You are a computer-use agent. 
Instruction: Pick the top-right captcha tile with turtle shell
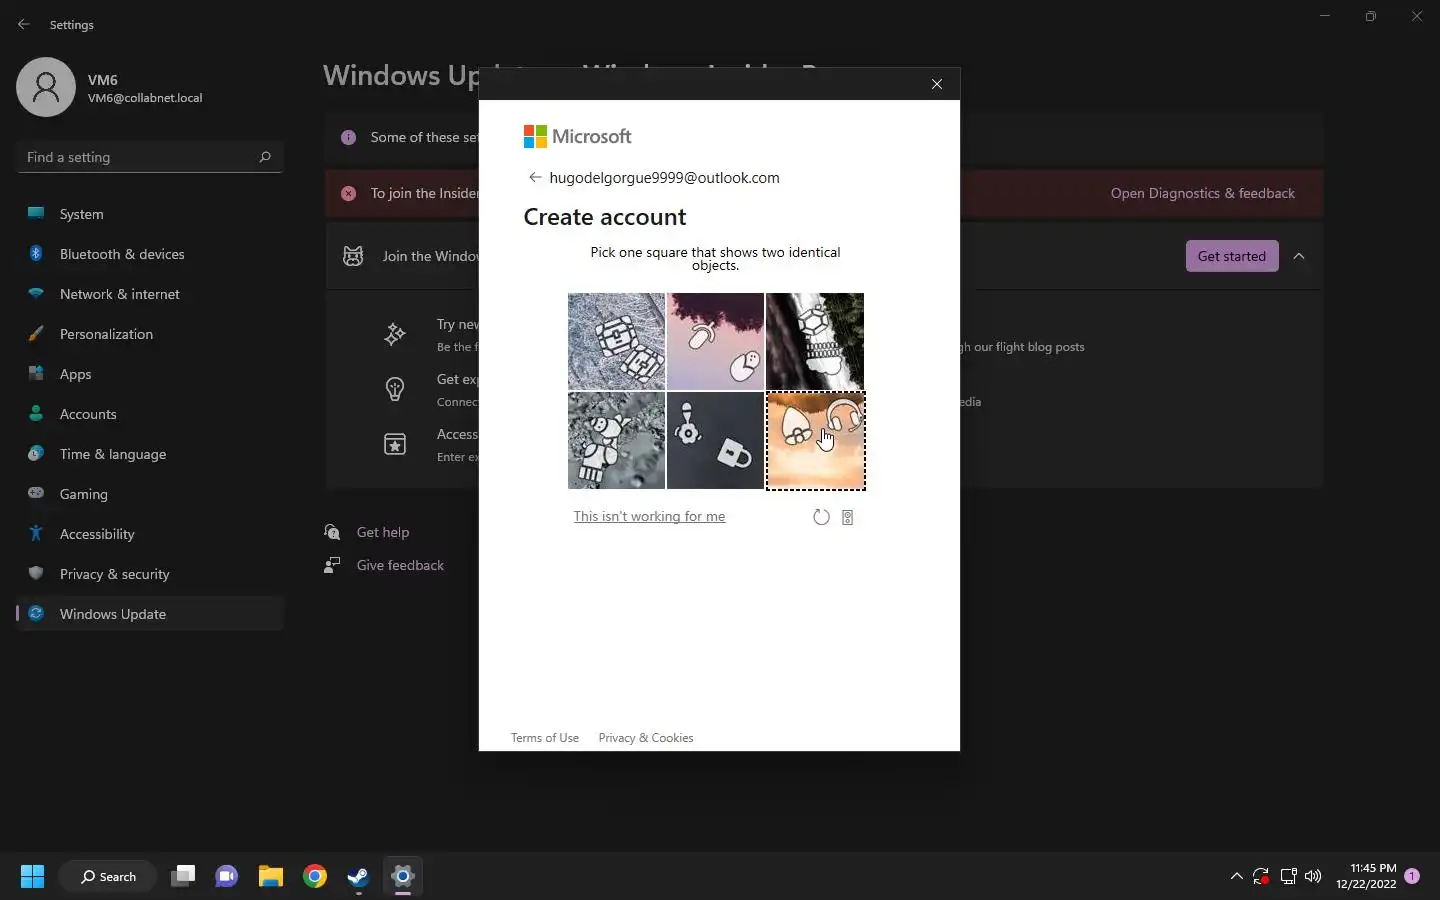click(815, 341)
